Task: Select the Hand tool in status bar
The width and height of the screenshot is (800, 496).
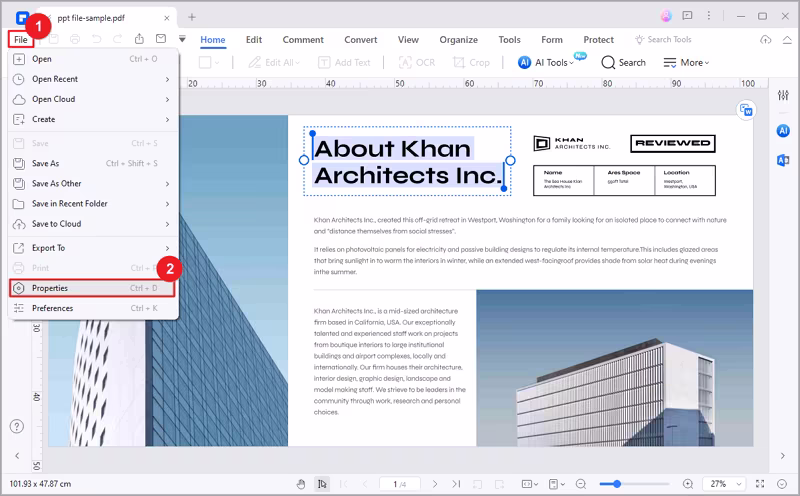Action: pyautogui.click(x=301, y=484)
